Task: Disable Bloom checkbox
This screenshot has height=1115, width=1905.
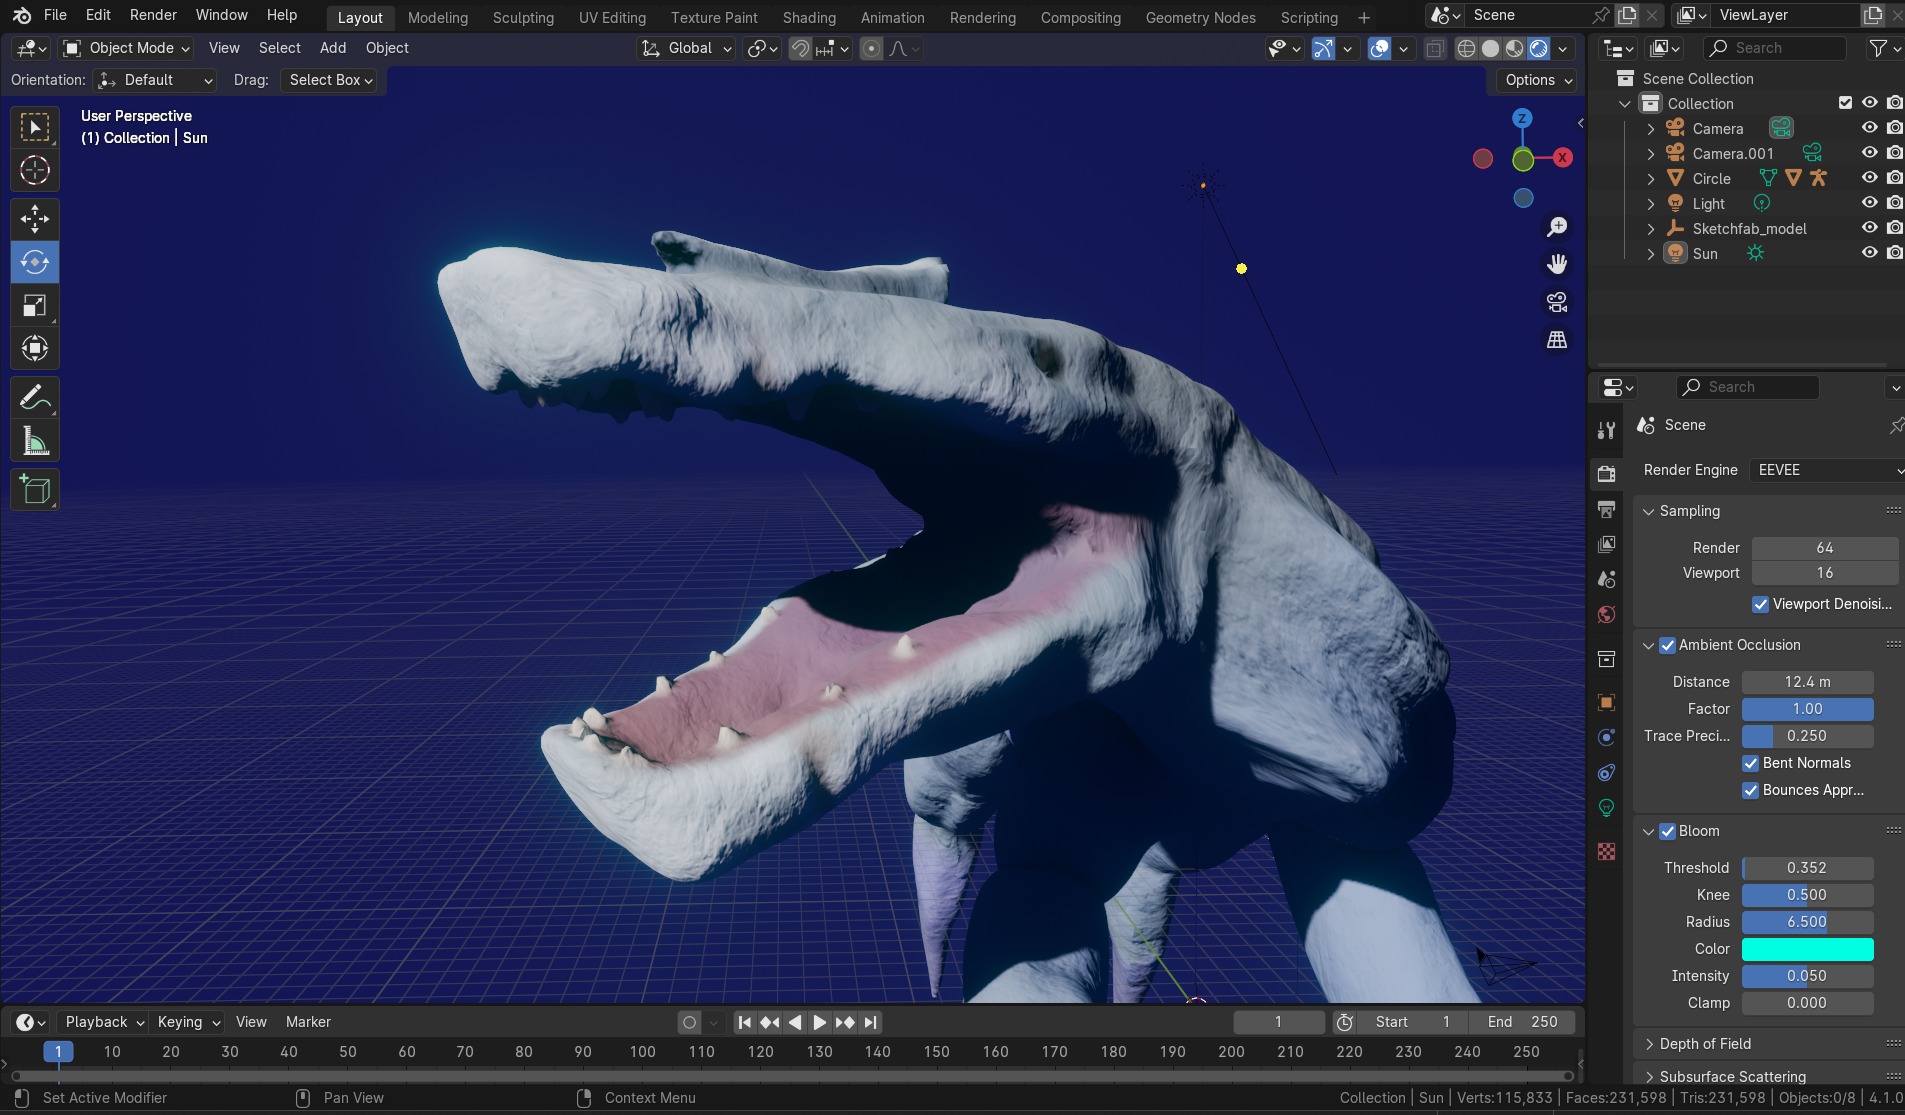Action: pyautogui.click(x=1667, y=831)
